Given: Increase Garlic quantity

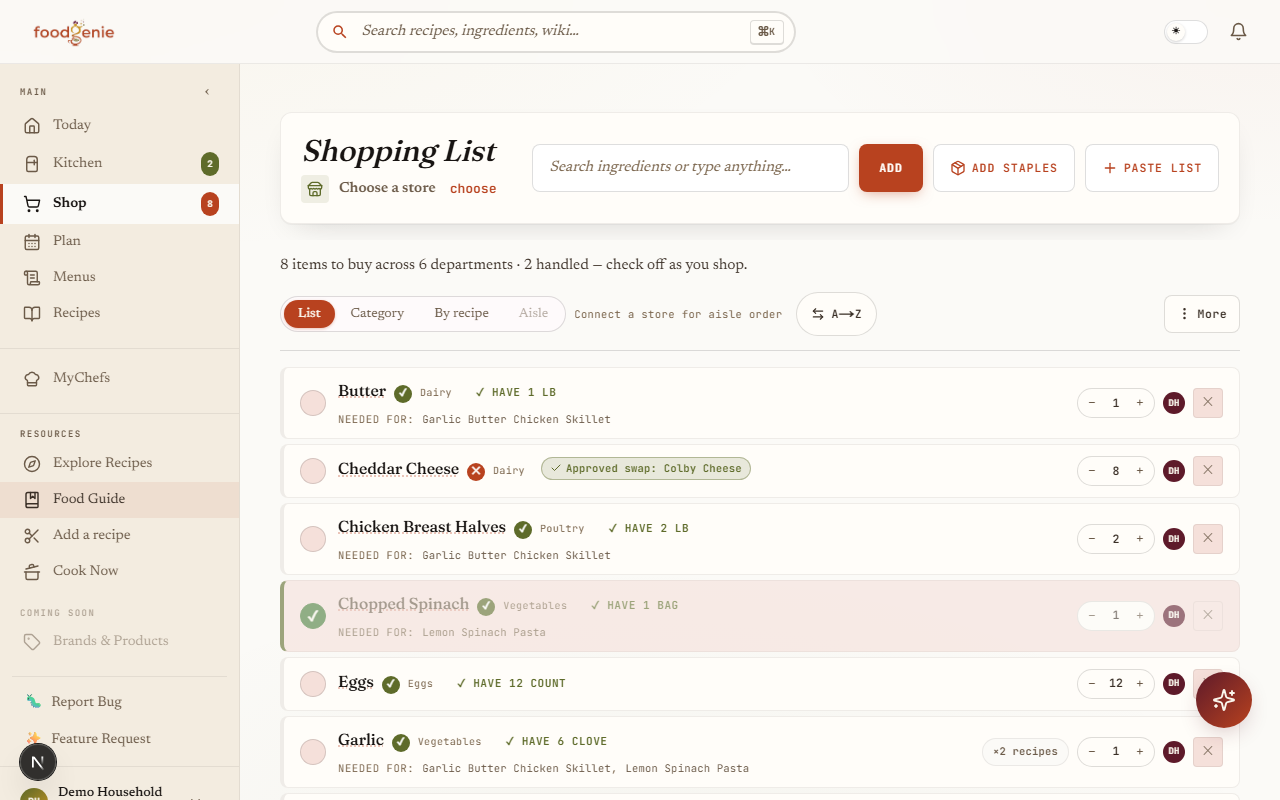Looking at the screenshot, I should click(1140, 752).
